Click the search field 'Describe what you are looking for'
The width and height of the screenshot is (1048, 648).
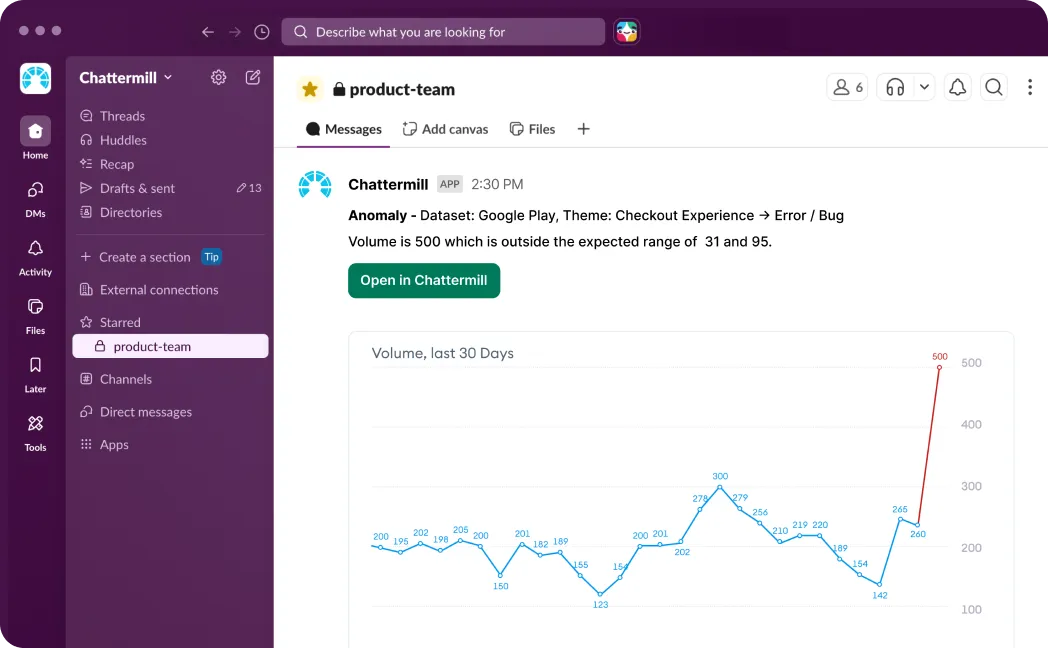click(x=443, y=31)
